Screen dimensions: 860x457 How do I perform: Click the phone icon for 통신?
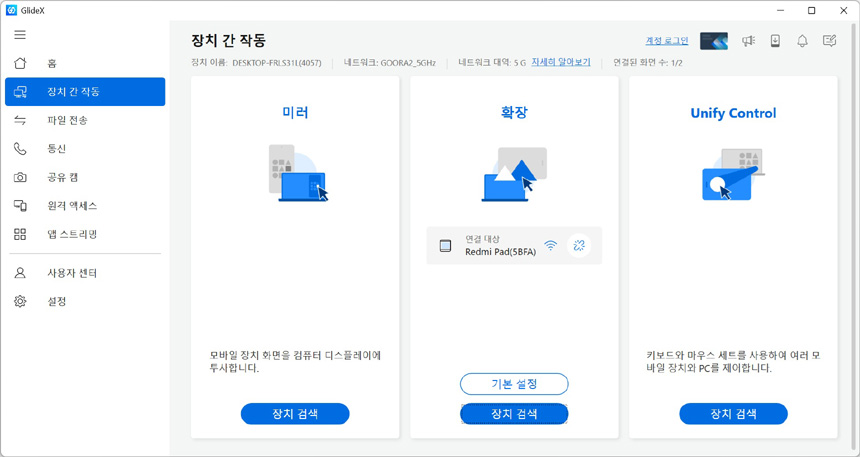tap(20, 149)
